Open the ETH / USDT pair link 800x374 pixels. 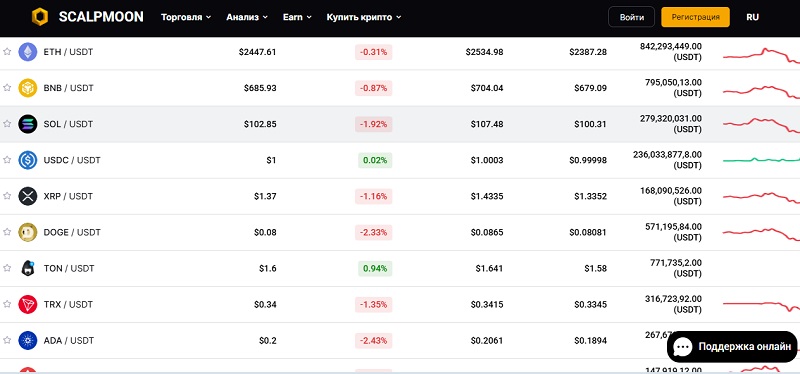[x=68, y=52]
